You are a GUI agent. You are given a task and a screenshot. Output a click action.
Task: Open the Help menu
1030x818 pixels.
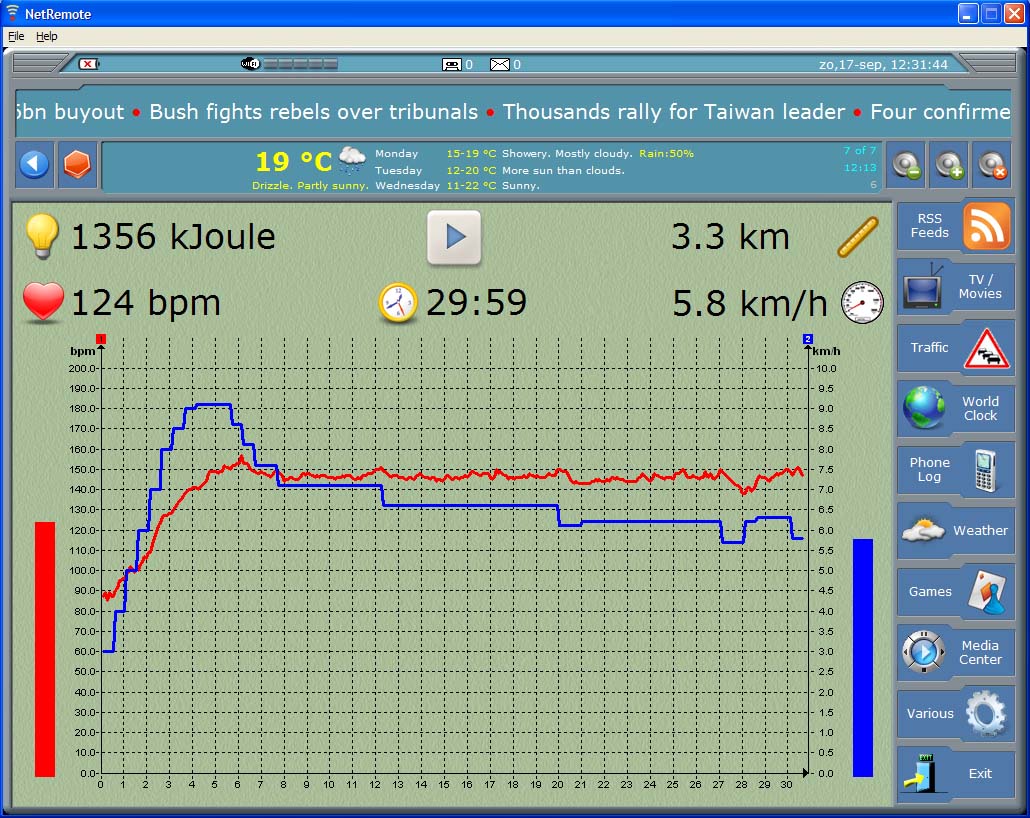[x=47, y=36]
